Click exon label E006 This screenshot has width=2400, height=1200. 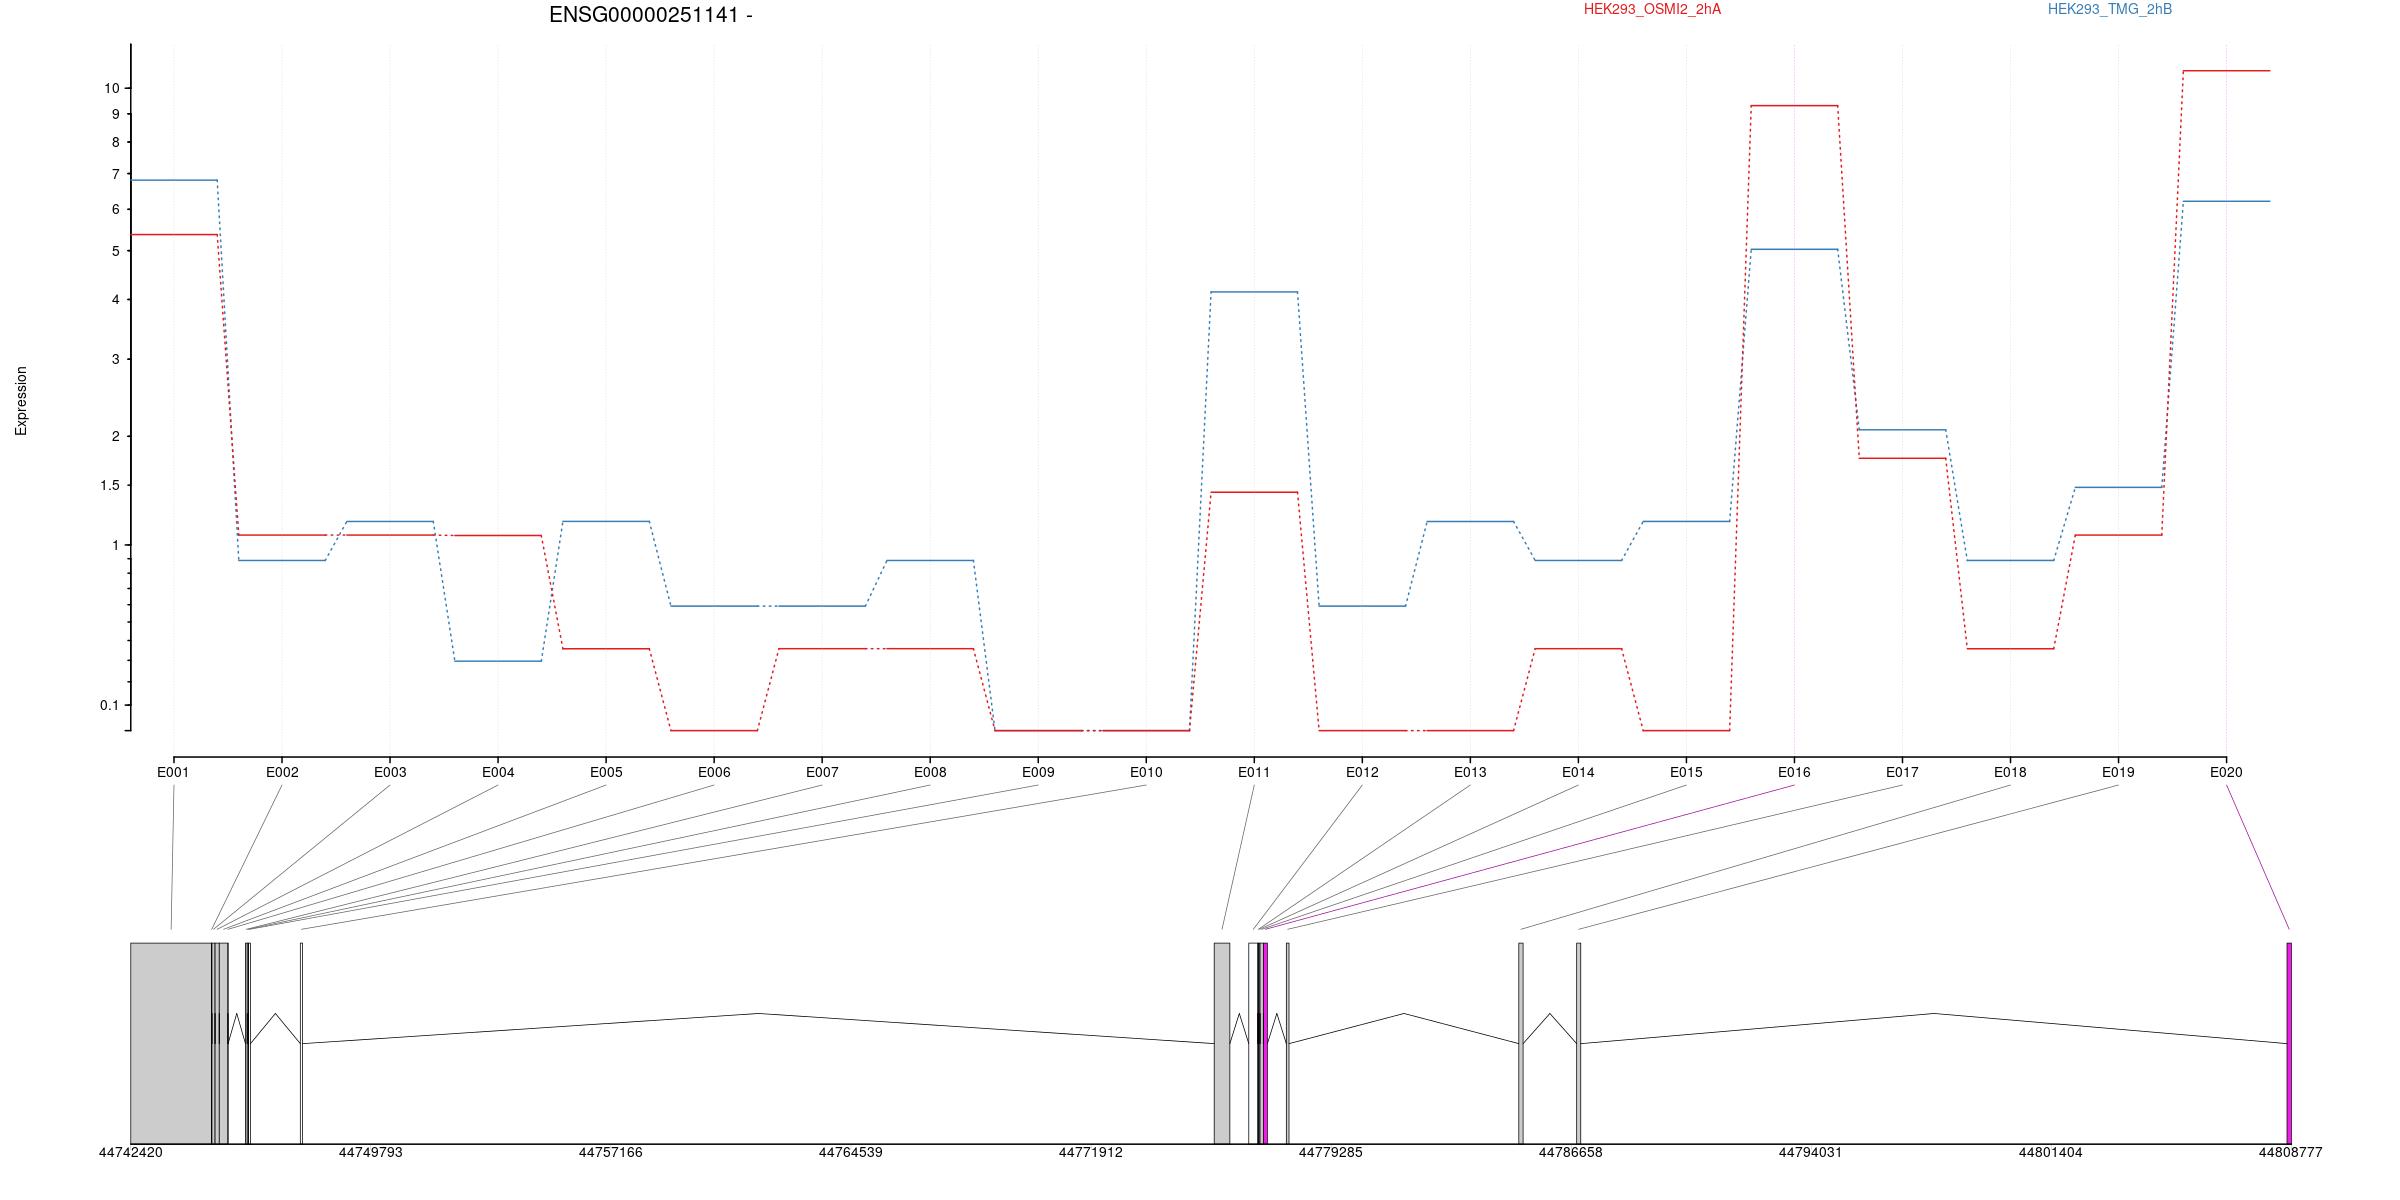714,772
